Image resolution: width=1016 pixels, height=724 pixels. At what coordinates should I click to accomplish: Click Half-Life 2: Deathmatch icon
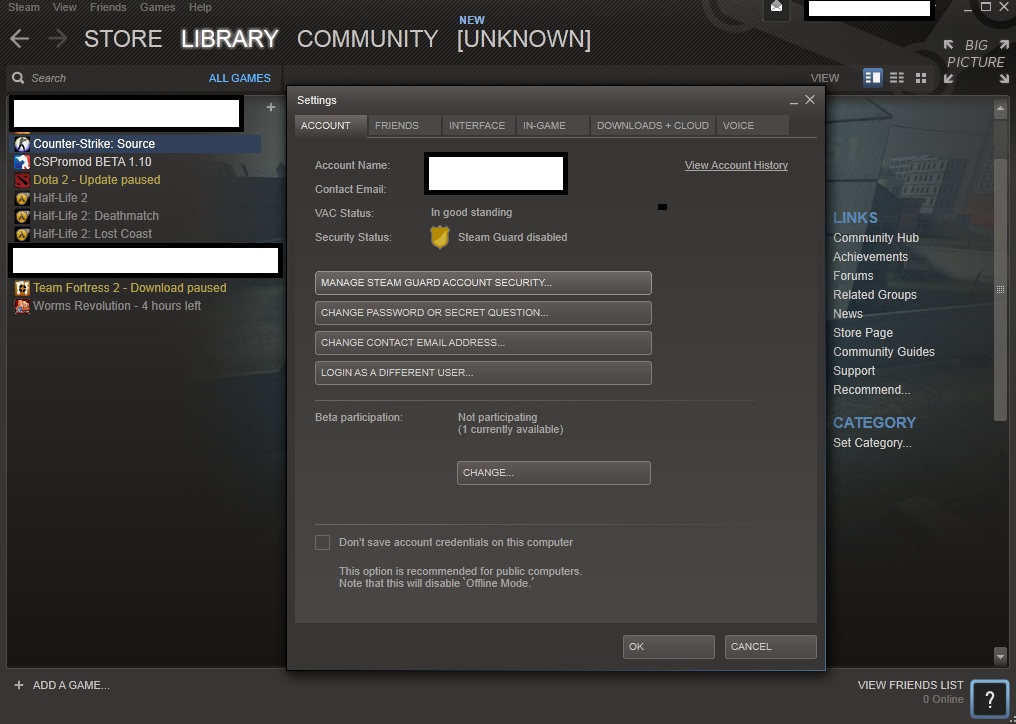22,216
